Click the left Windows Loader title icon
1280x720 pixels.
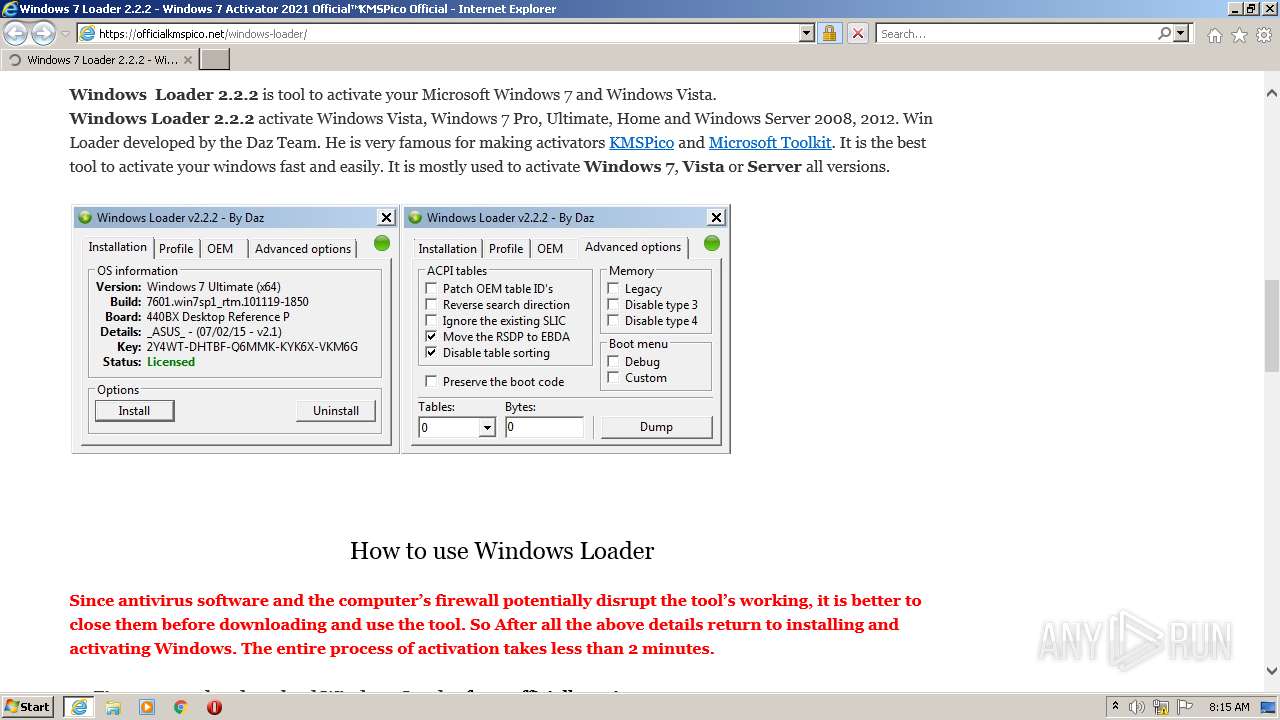point(85,218)
